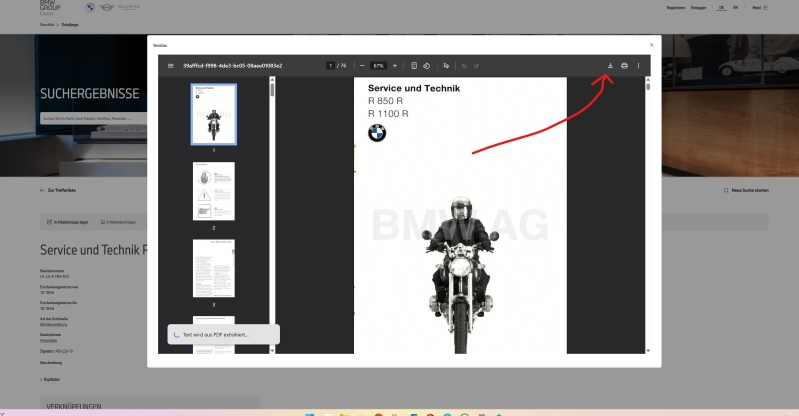The image size is (799, 416).
Task: Click document scroll-up arrow at right
Action: [648, 80]
